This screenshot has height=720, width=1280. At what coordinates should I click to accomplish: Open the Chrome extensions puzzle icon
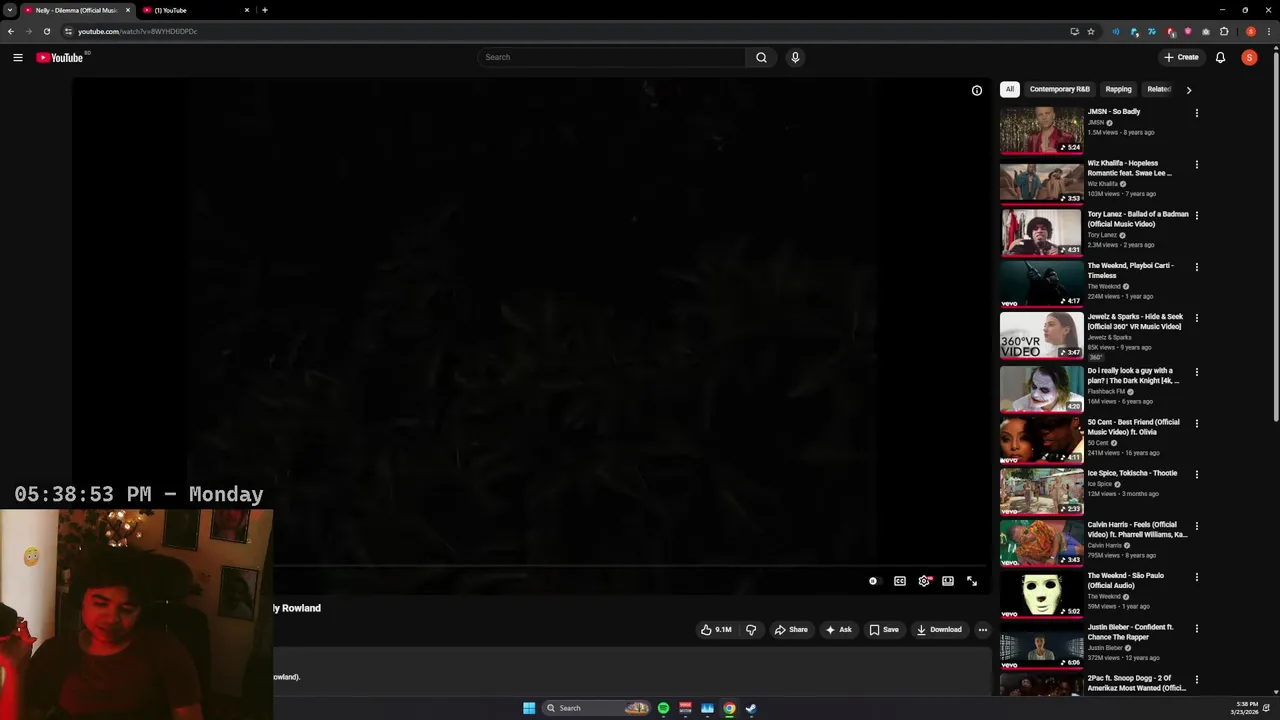(1224, 31)
